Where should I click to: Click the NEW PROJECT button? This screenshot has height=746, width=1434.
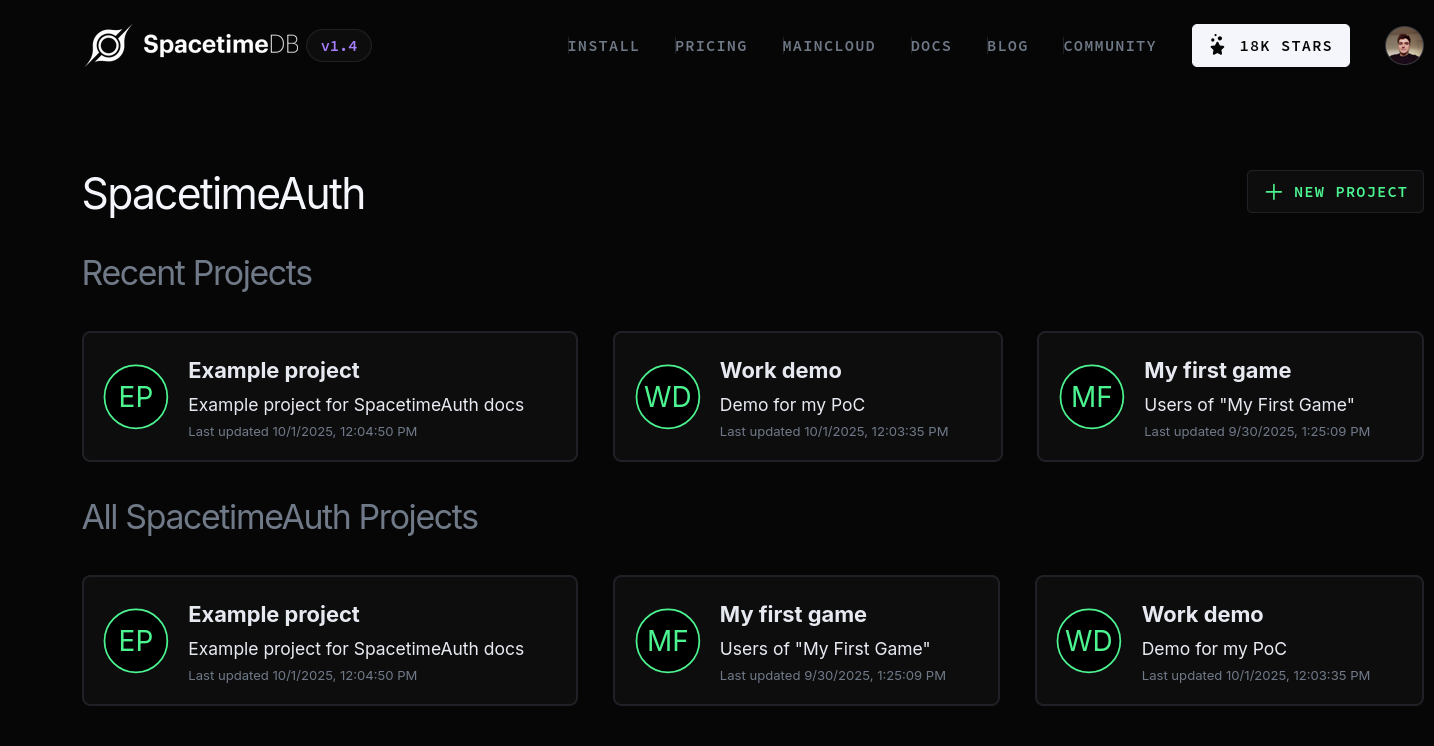point(1335,191)
